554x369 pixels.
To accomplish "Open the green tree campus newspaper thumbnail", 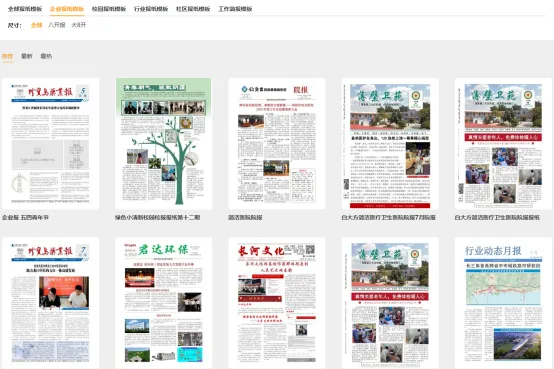I will (164, 144).
